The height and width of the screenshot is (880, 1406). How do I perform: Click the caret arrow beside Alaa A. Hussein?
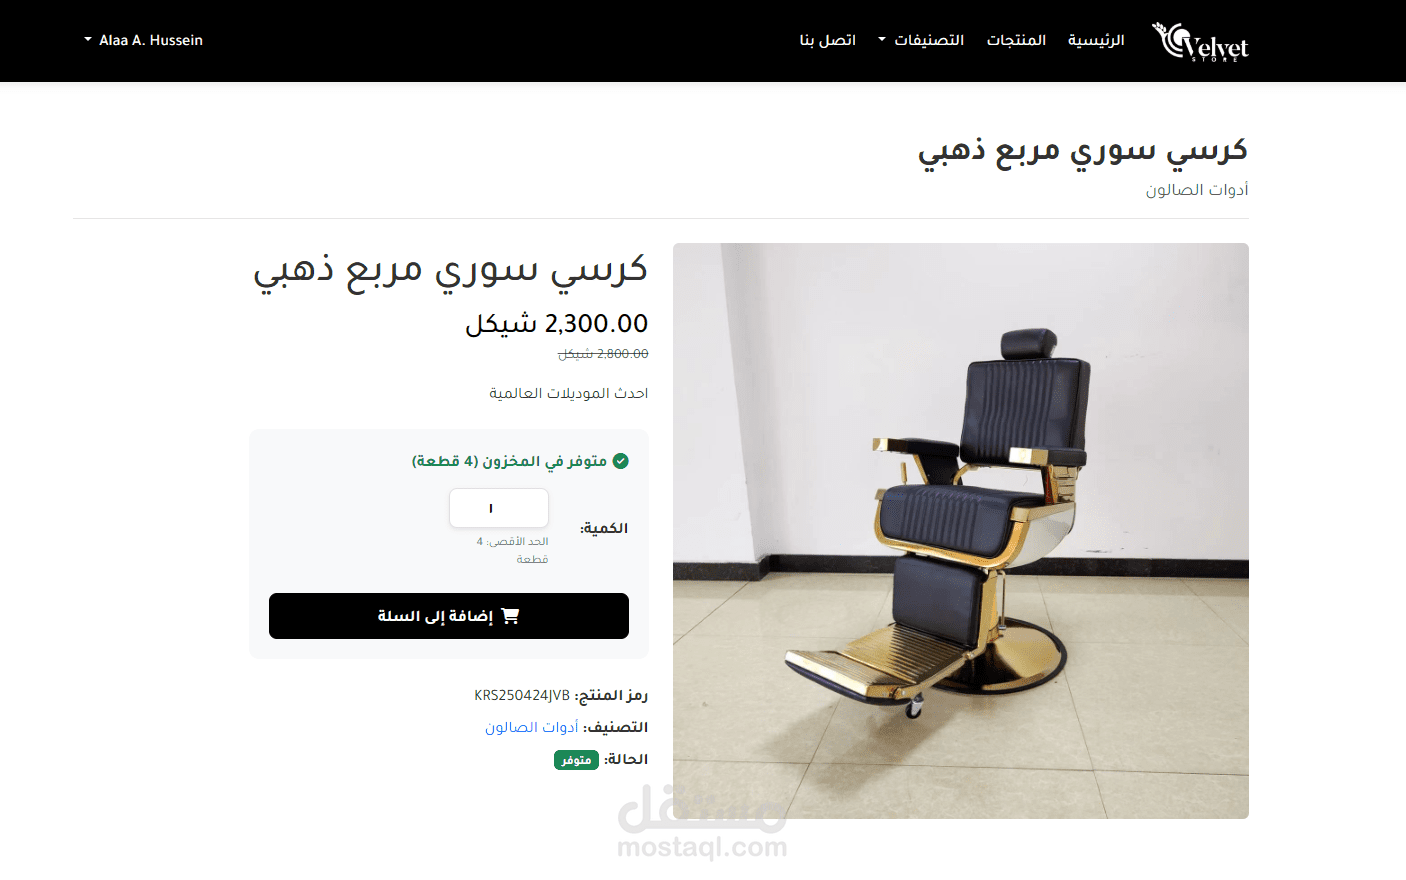pyautogui.click(x=88, y=40)
